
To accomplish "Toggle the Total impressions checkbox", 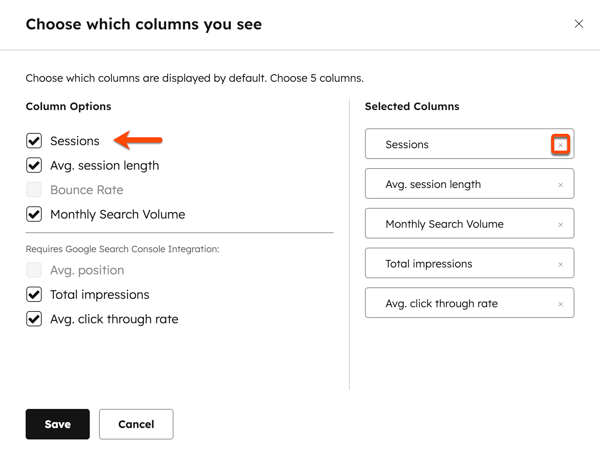I will coord(34,295).
